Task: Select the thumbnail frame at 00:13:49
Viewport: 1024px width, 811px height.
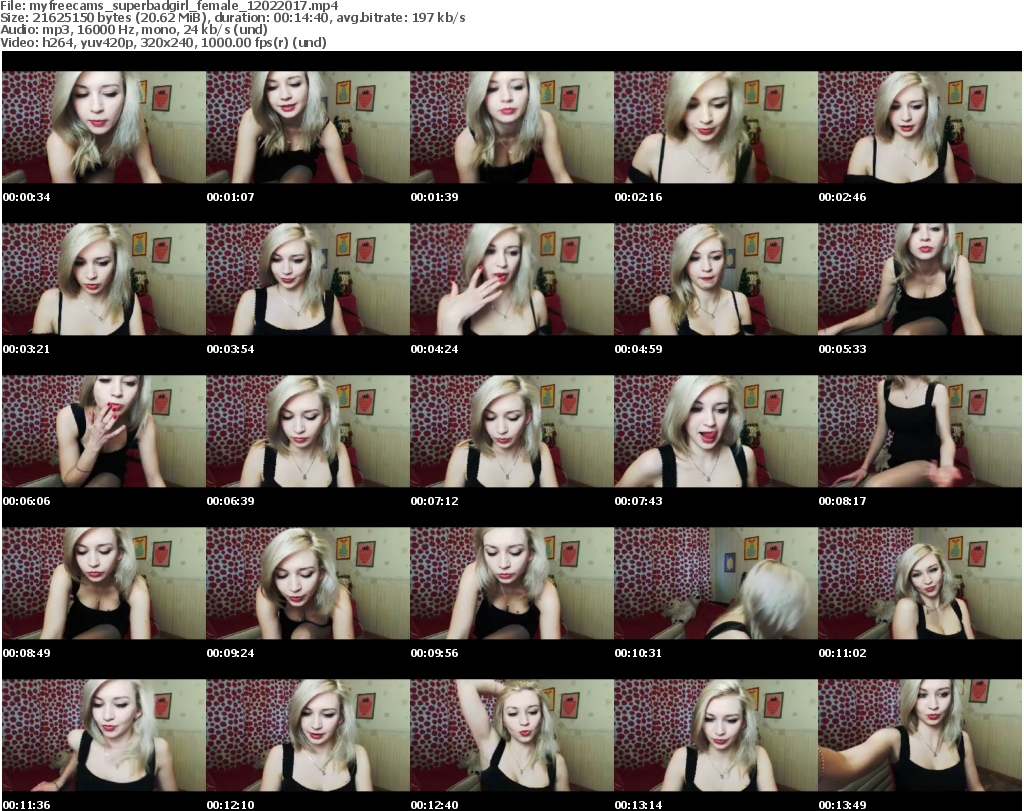Action: click(x=920, y=735)
